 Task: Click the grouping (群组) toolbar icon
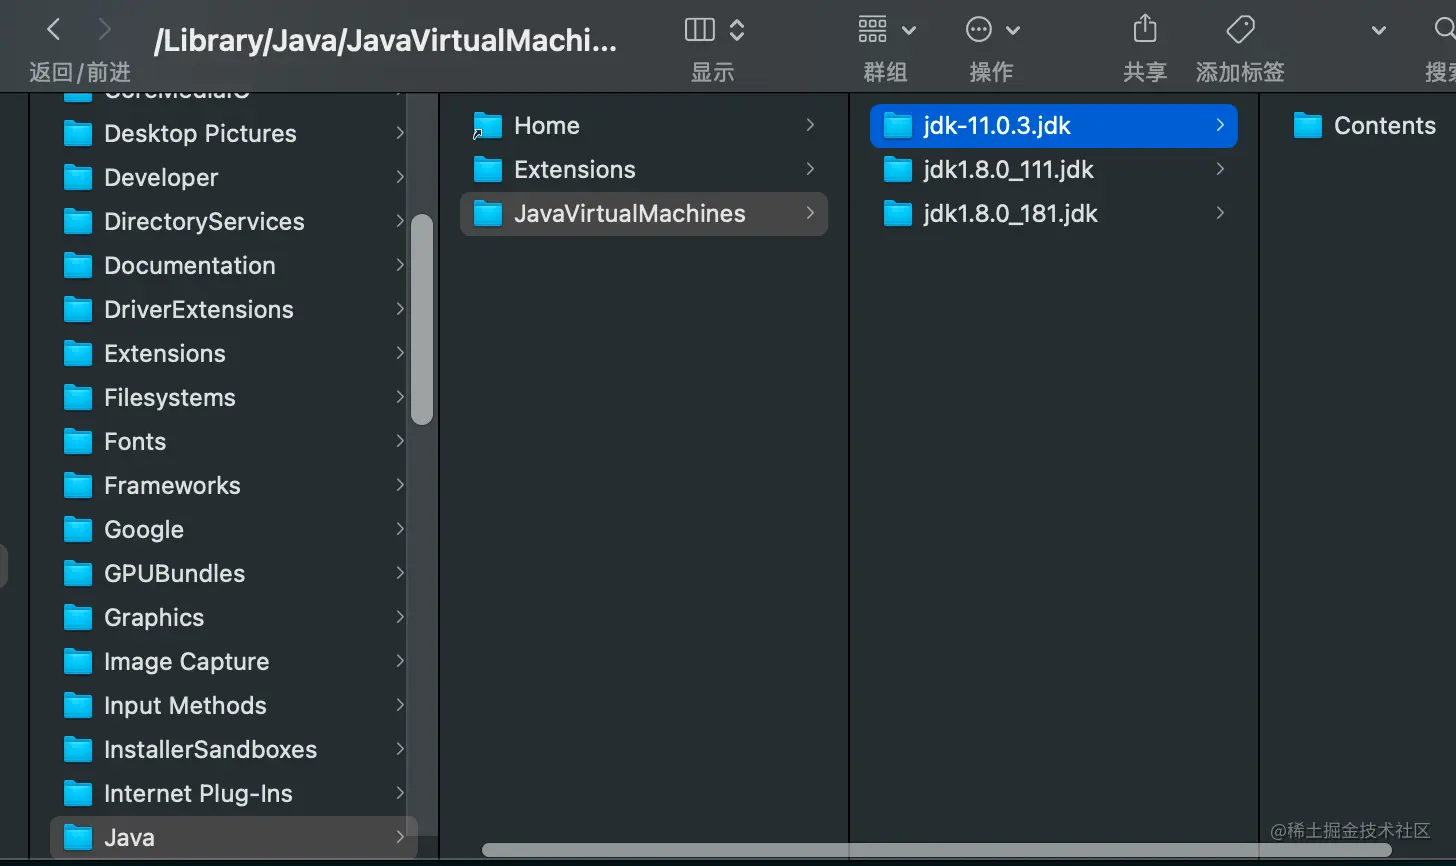point(871,29)
